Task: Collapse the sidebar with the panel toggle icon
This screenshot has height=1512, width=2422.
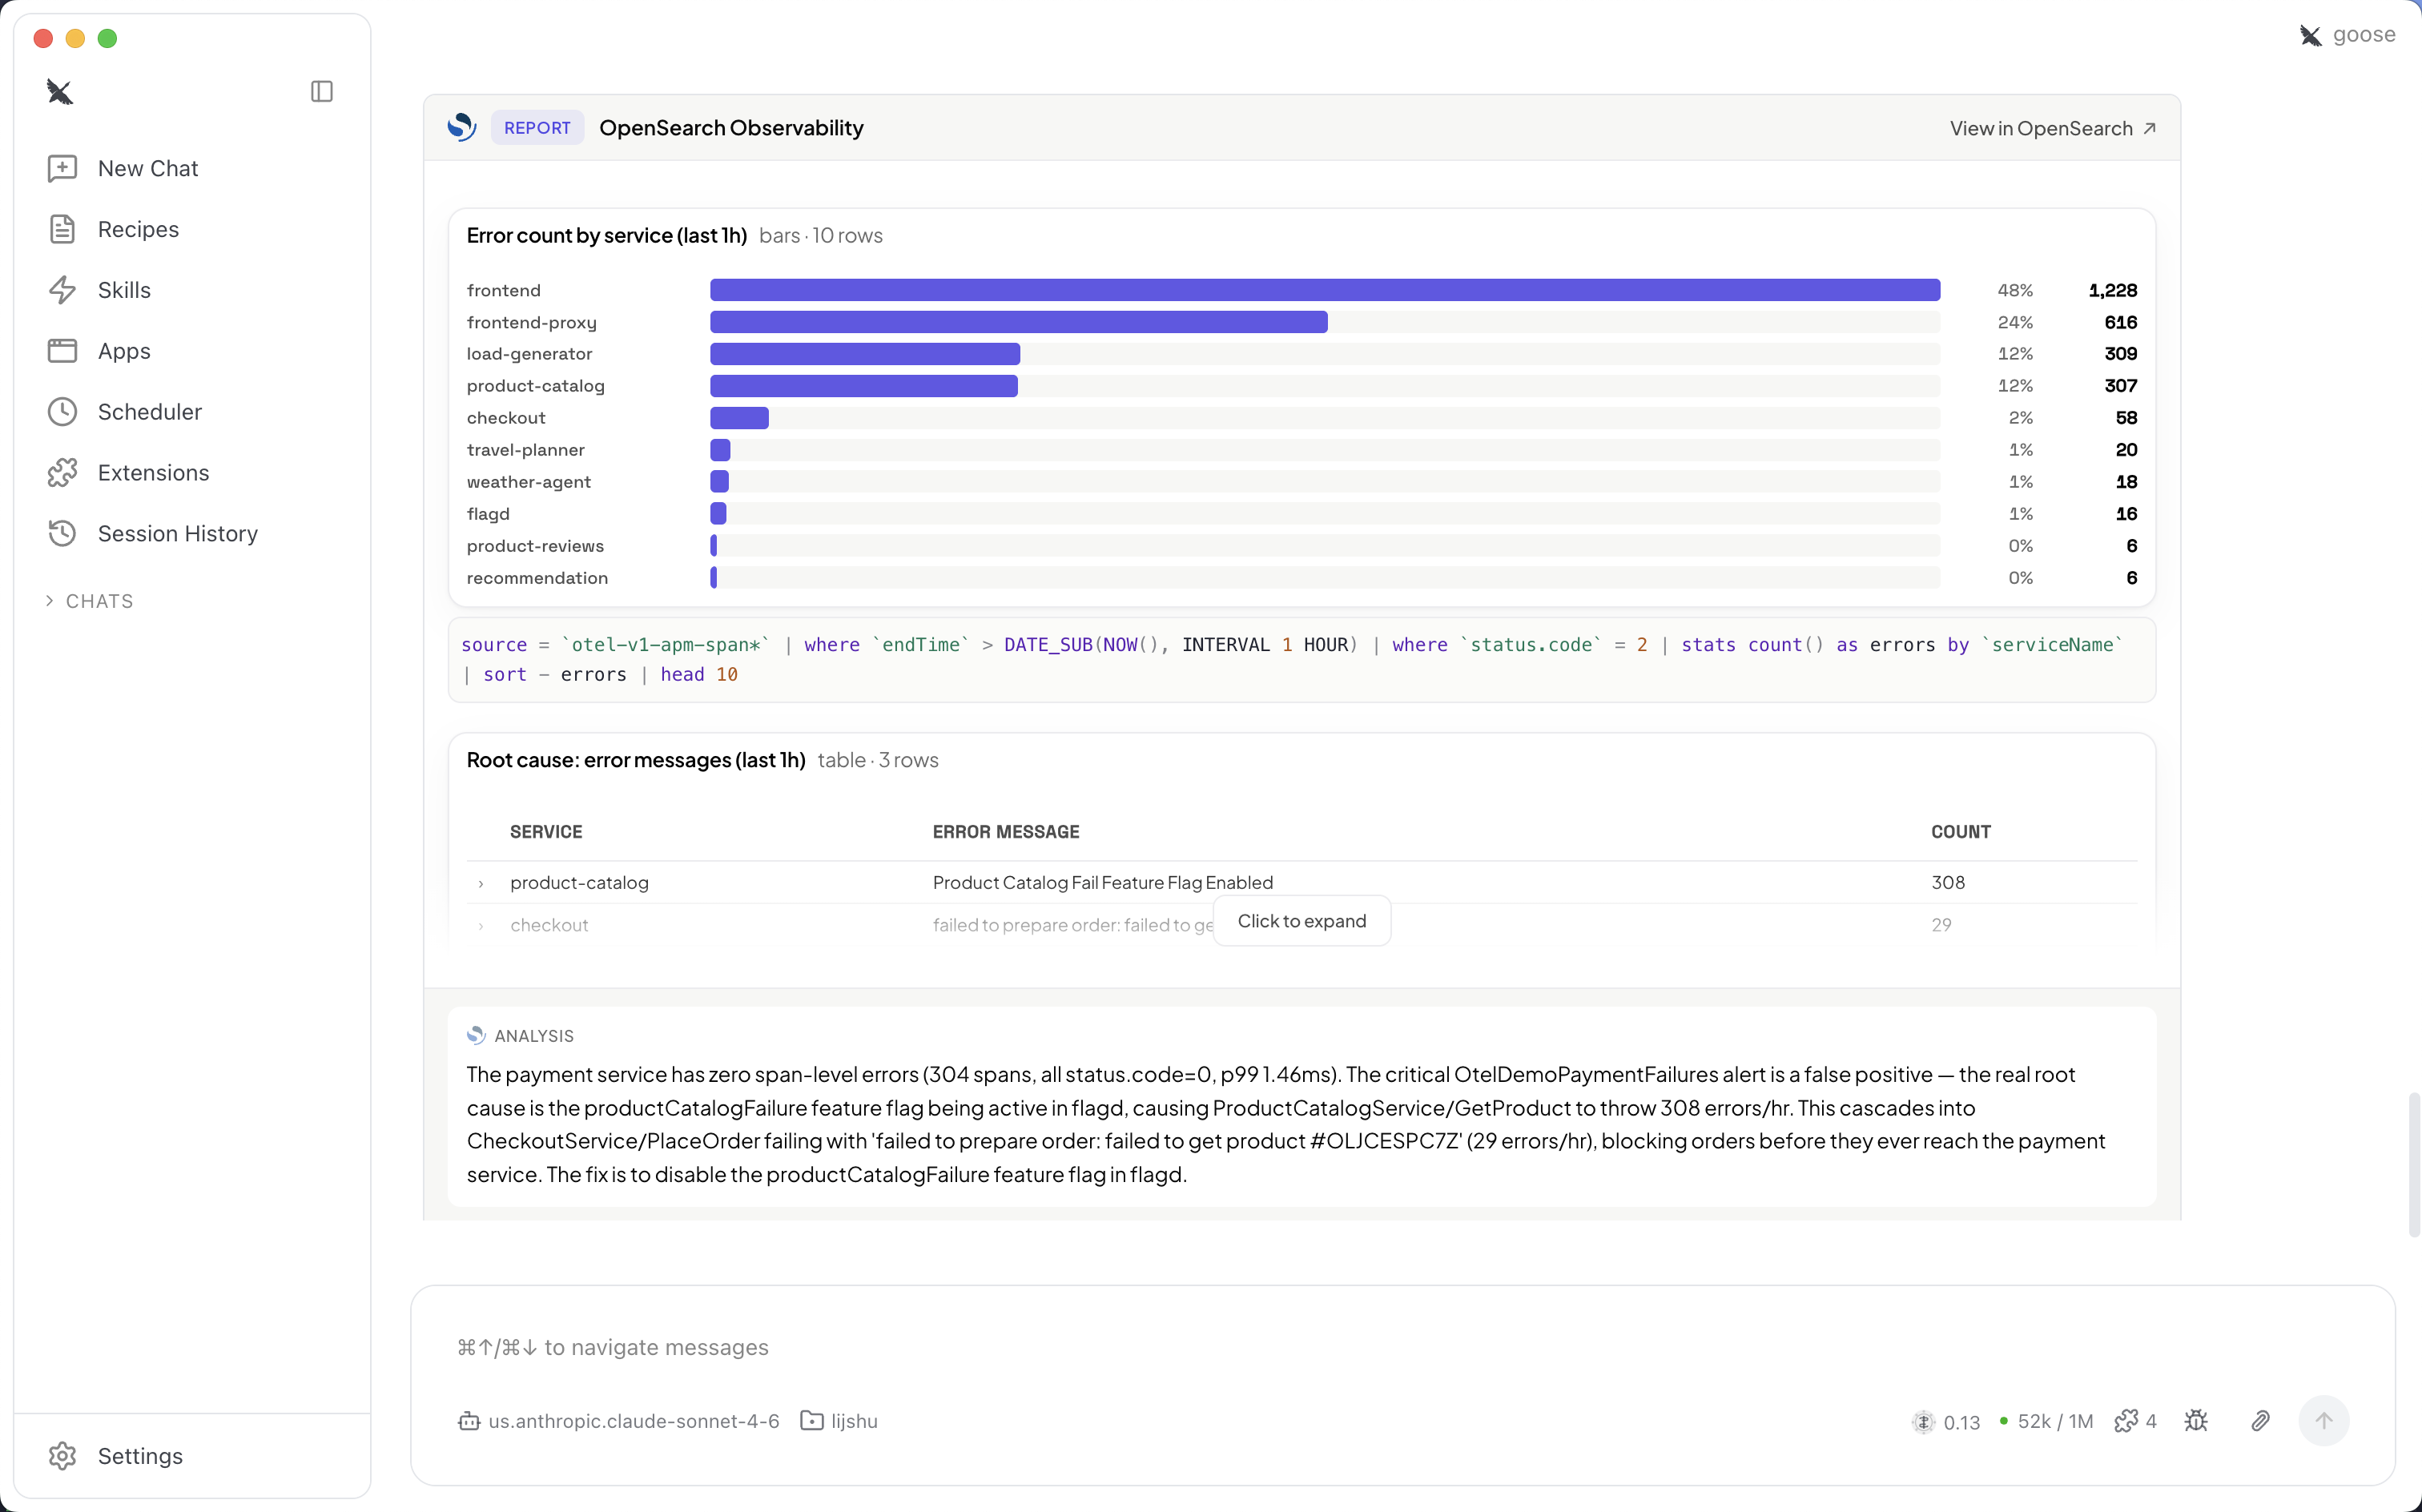Action: coord(322,92)
